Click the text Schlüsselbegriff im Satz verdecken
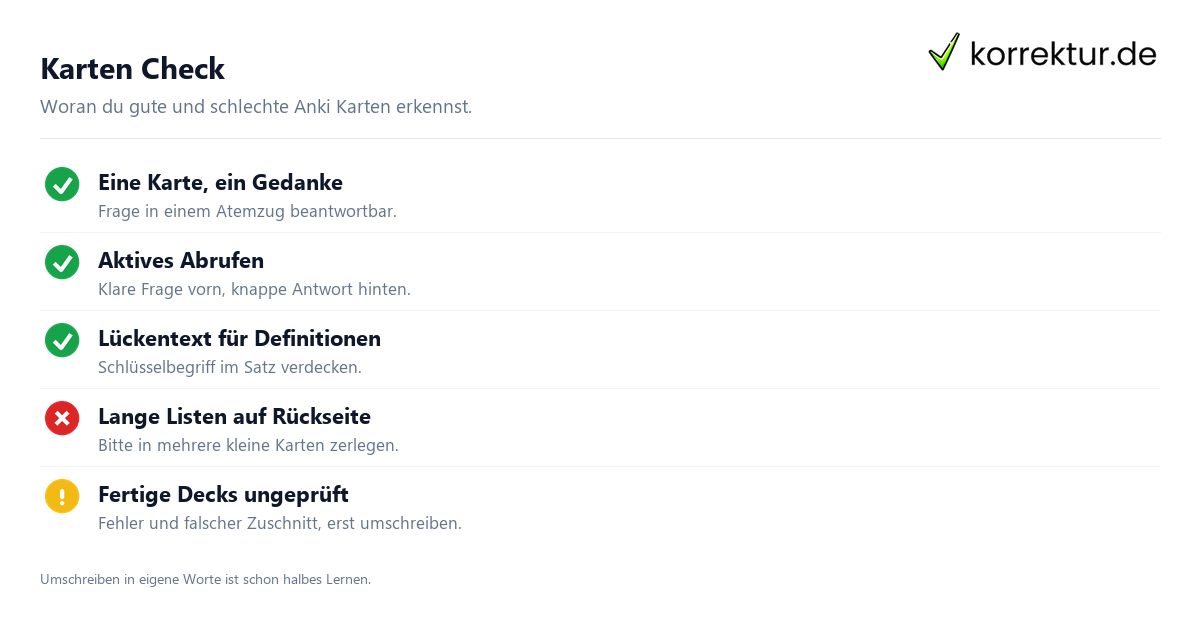This screenshot has height=630, width=1200. click(230, 368)
